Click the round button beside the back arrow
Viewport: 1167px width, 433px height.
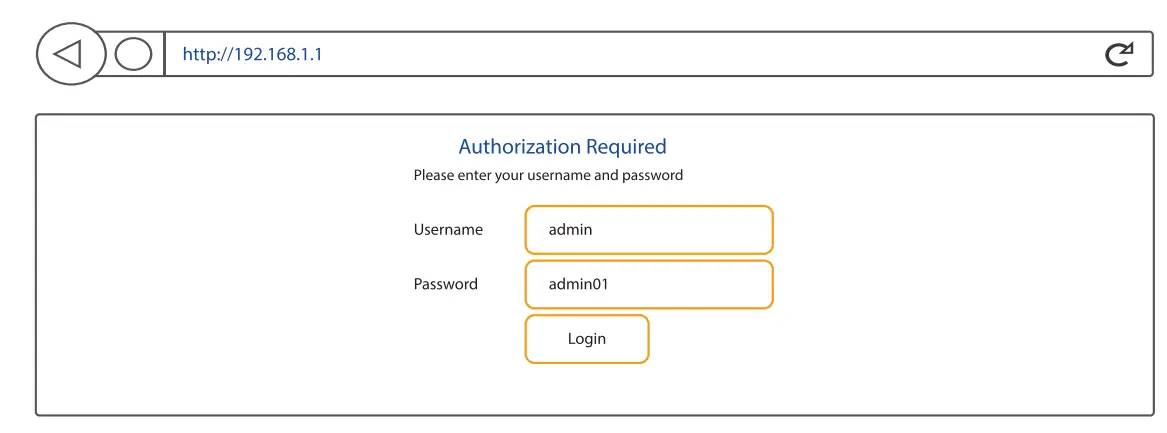click(x=133, y=54)
